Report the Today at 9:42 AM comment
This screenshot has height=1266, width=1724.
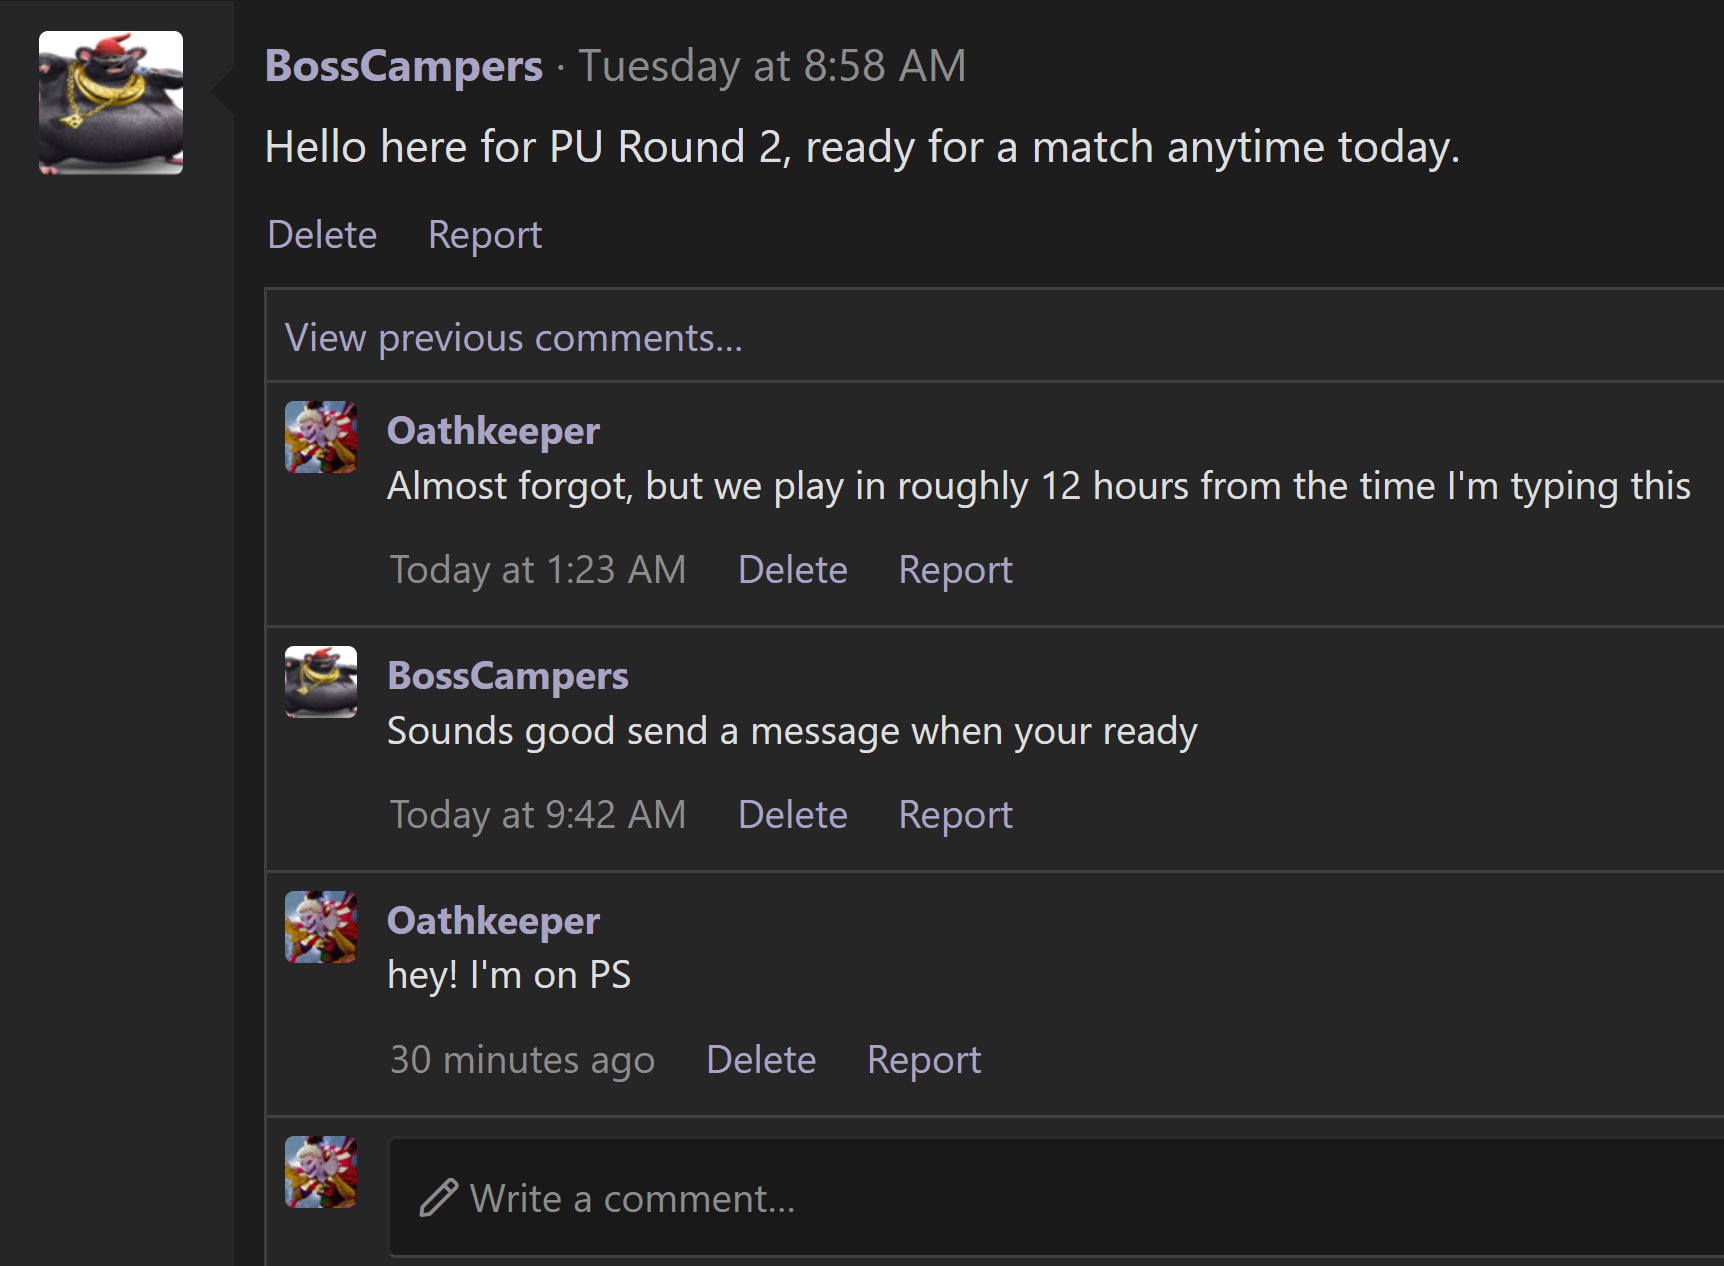pos(955,815)
